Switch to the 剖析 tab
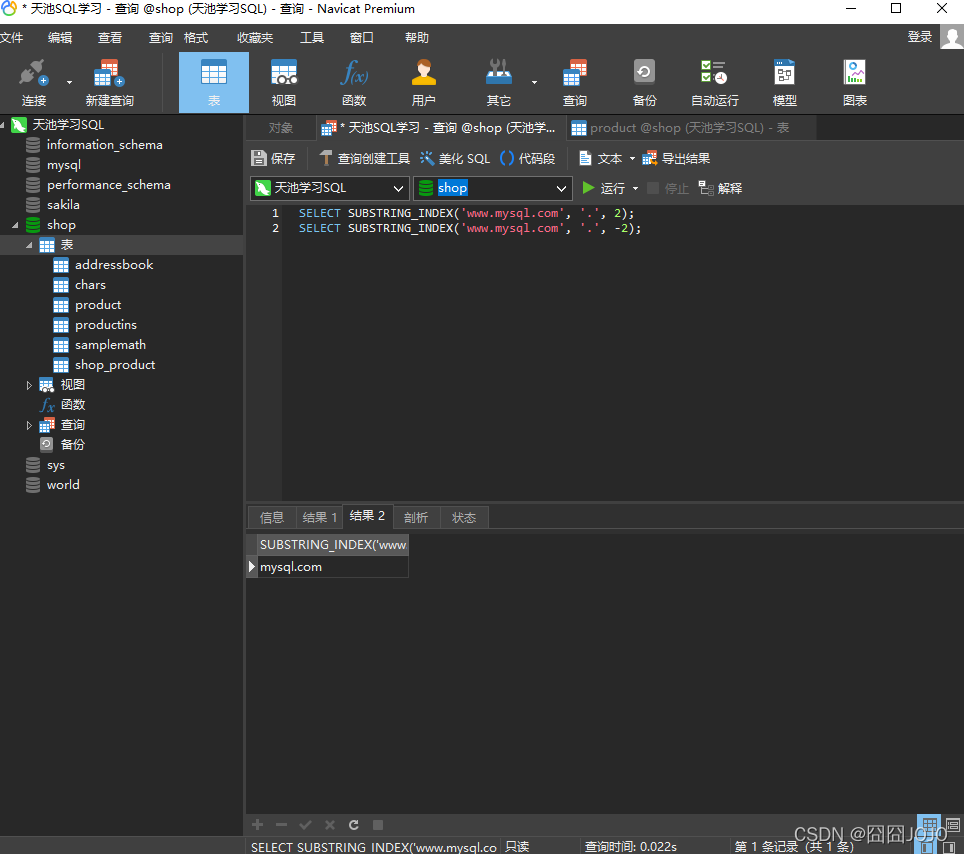Screen dimensions: 964x854 [416, 518]
